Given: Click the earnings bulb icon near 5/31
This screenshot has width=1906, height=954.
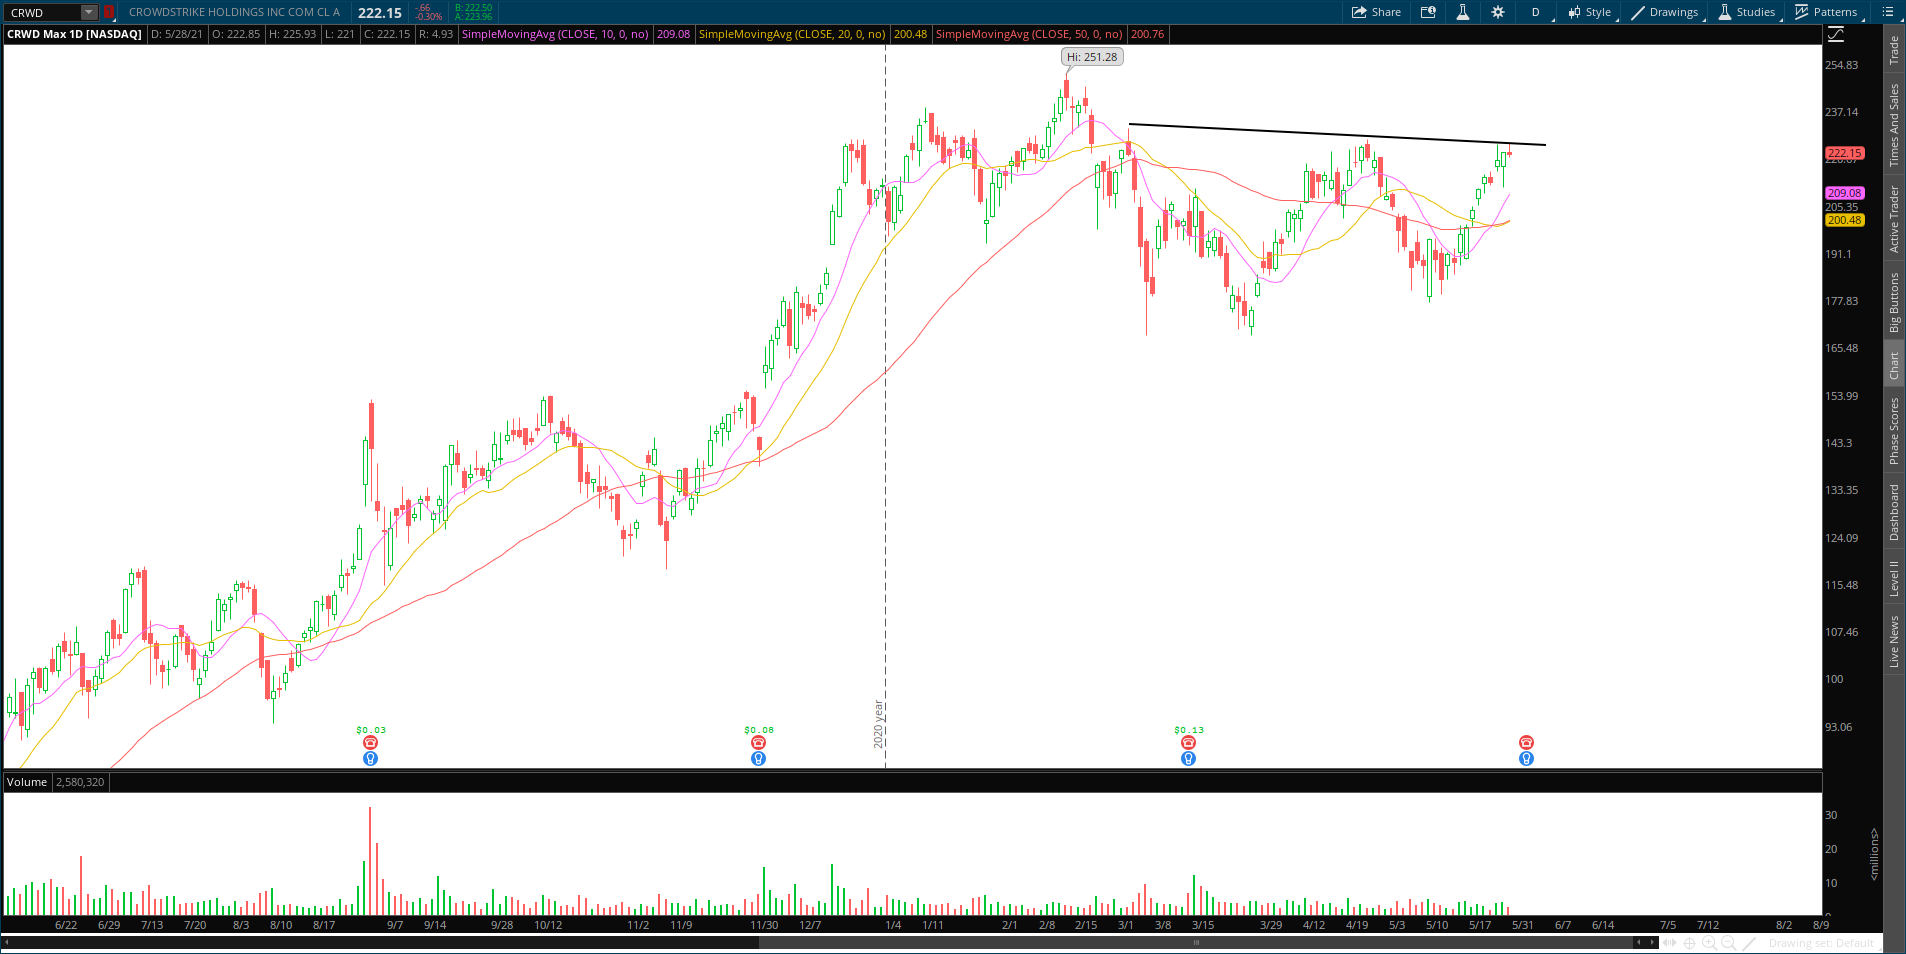Looking at the screenshot, I should (x=1526, y=759).
